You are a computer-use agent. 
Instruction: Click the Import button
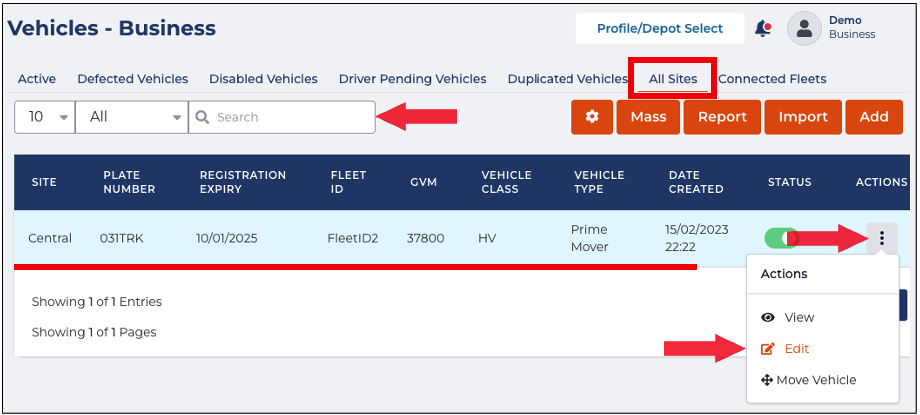point(803,117)
